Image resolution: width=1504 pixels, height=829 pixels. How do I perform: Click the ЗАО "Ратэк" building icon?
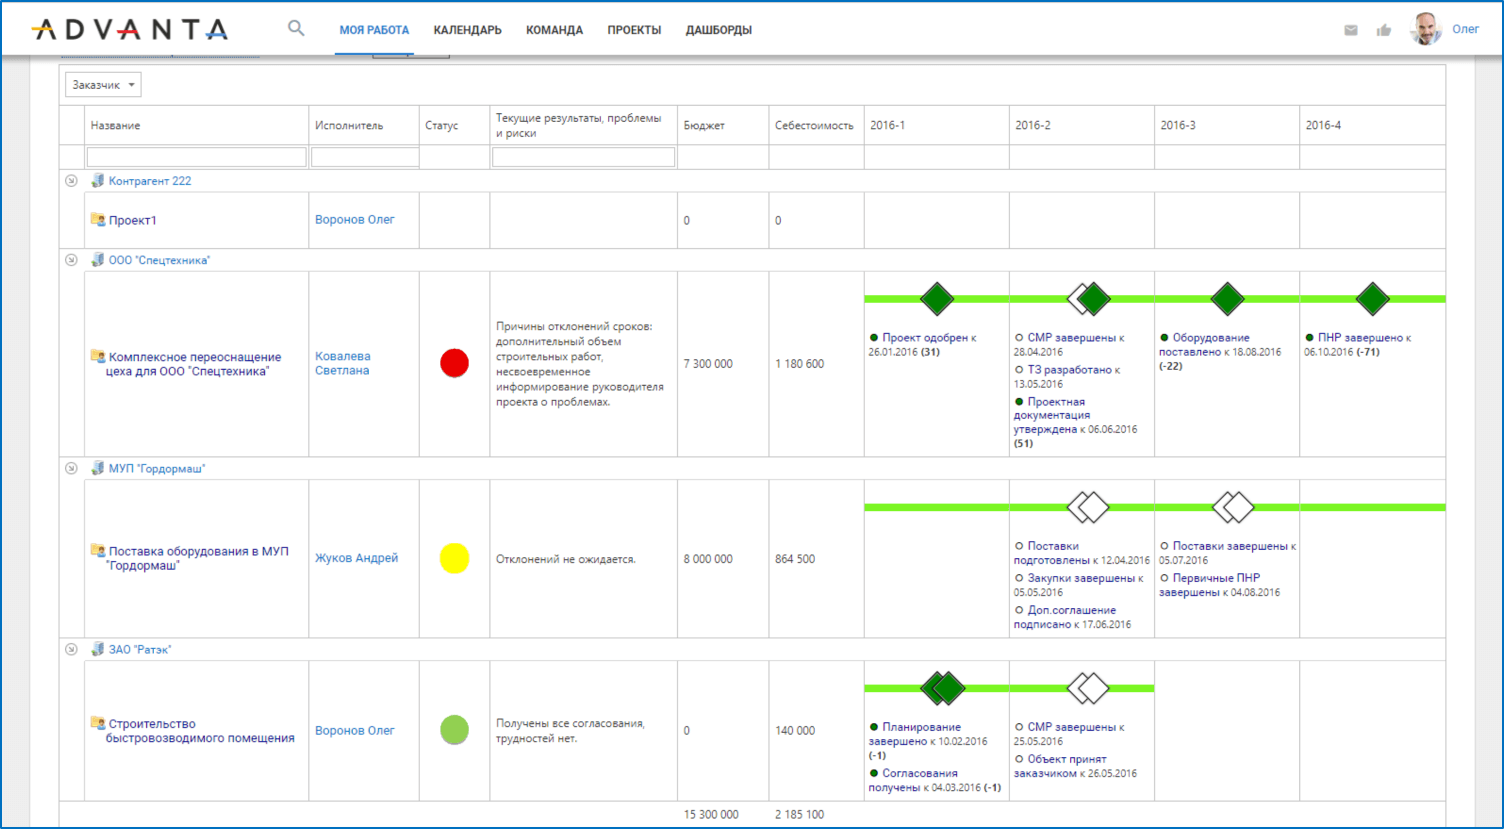coord(97,649)
